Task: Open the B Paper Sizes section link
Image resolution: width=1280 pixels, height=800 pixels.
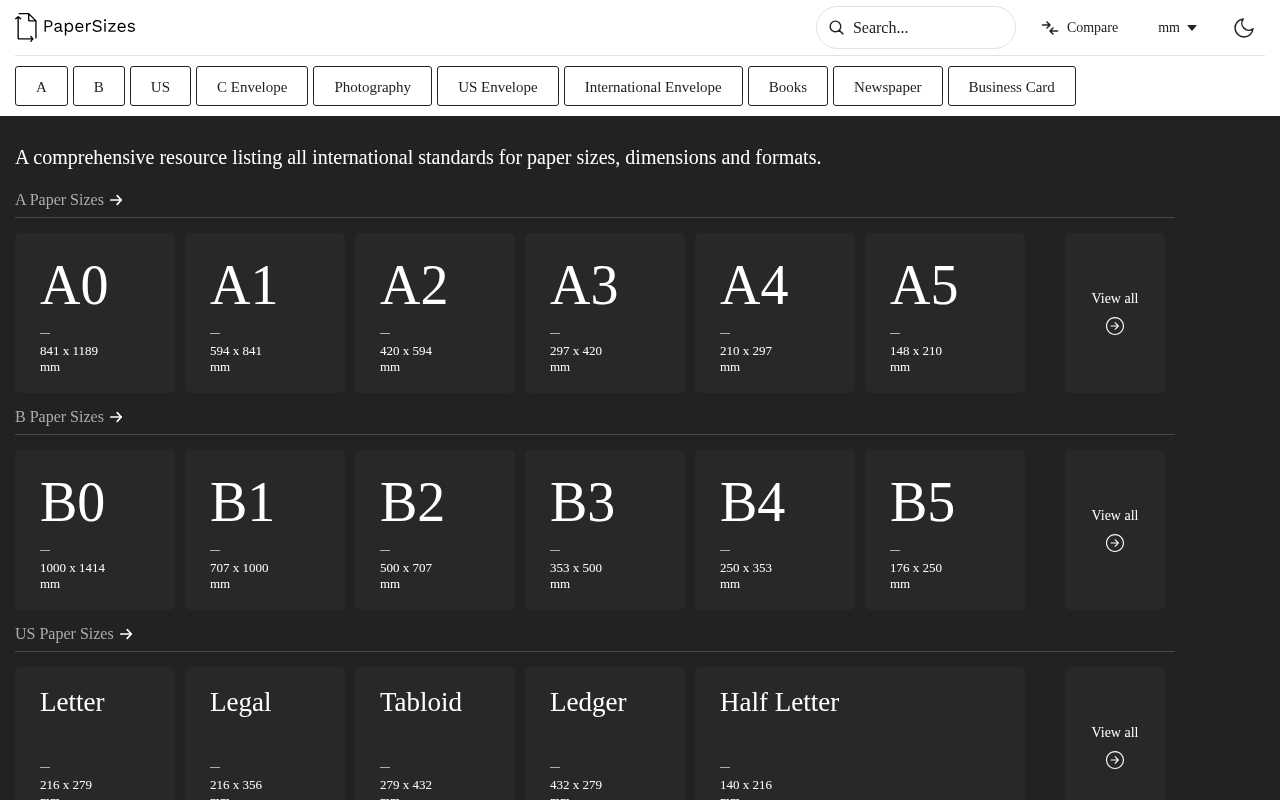Action: (x=59, y=417)
